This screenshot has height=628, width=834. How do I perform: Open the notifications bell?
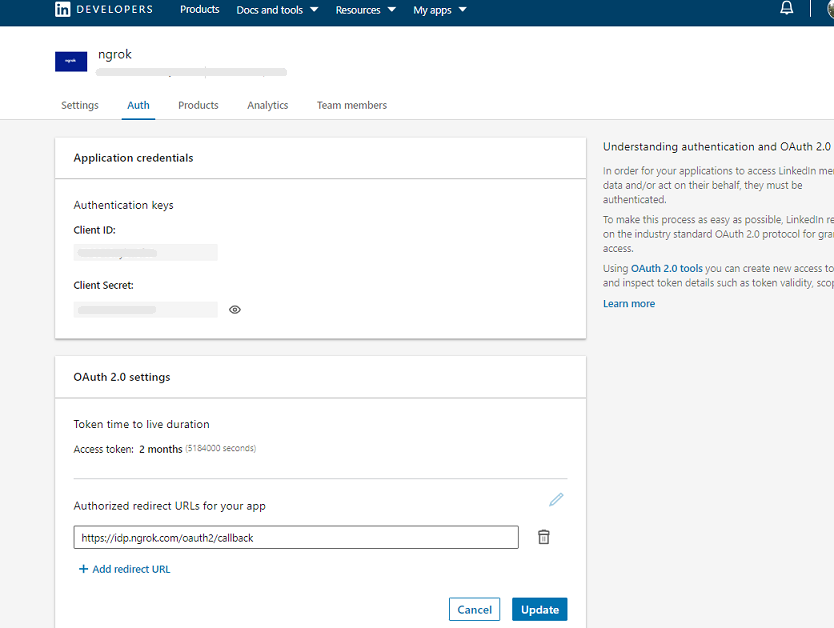click(786, 8)
